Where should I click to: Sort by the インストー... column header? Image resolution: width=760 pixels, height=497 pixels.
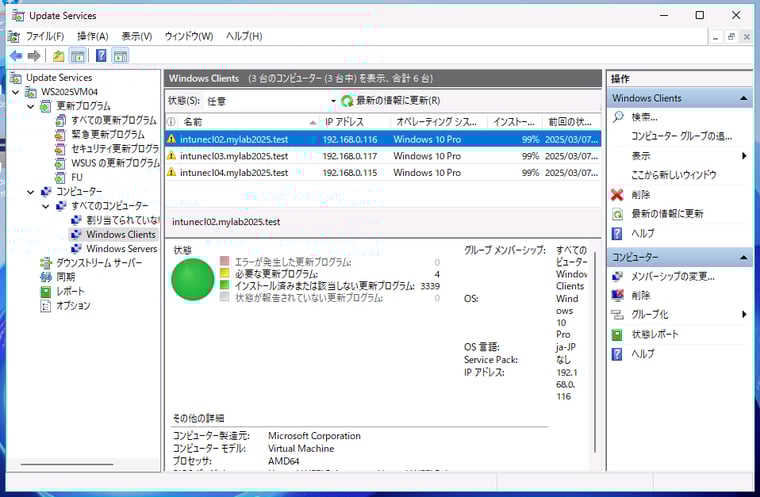515,122
